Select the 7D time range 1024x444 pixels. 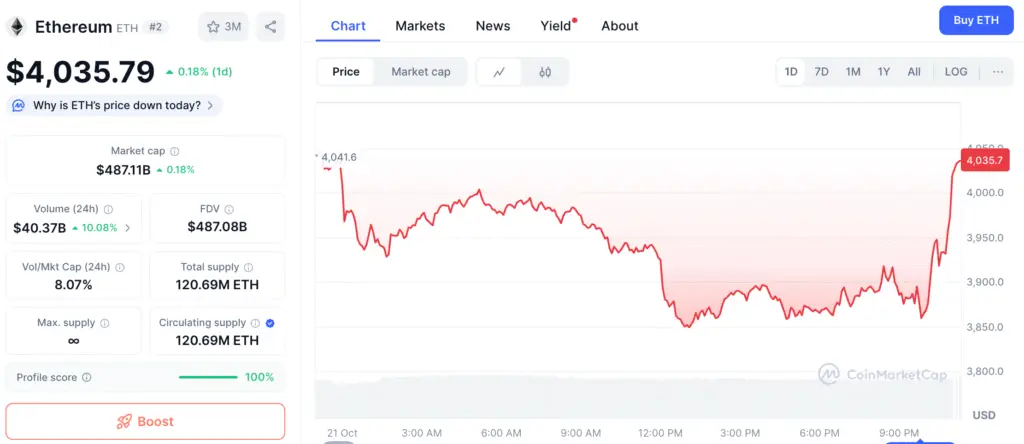tap(821, 72)
